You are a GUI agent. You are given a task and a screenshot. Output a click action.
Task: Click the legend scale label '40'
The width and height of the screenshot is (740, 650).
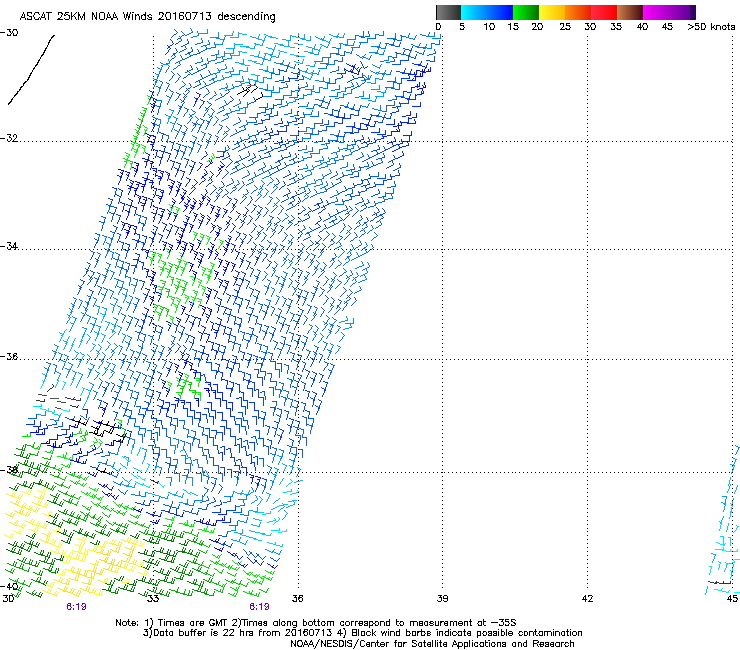pos(642,27)
